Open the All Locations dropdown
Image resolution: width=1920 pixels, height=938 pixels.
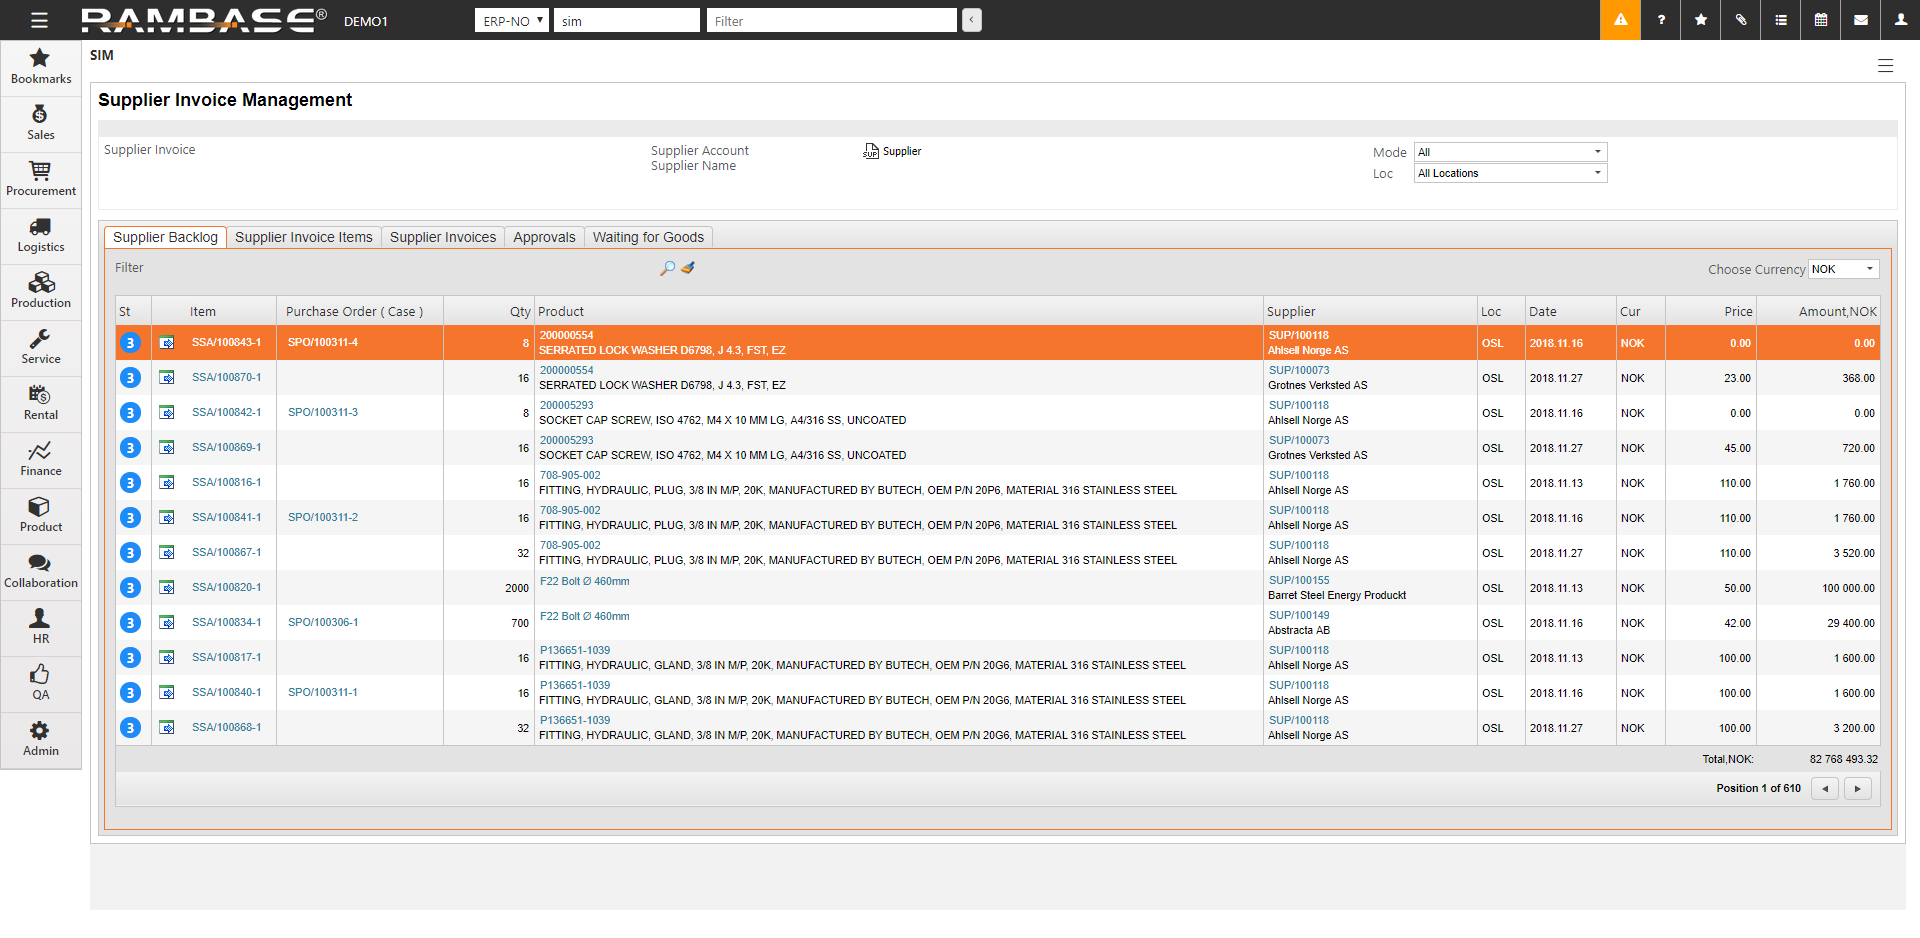click(1510, 173)
